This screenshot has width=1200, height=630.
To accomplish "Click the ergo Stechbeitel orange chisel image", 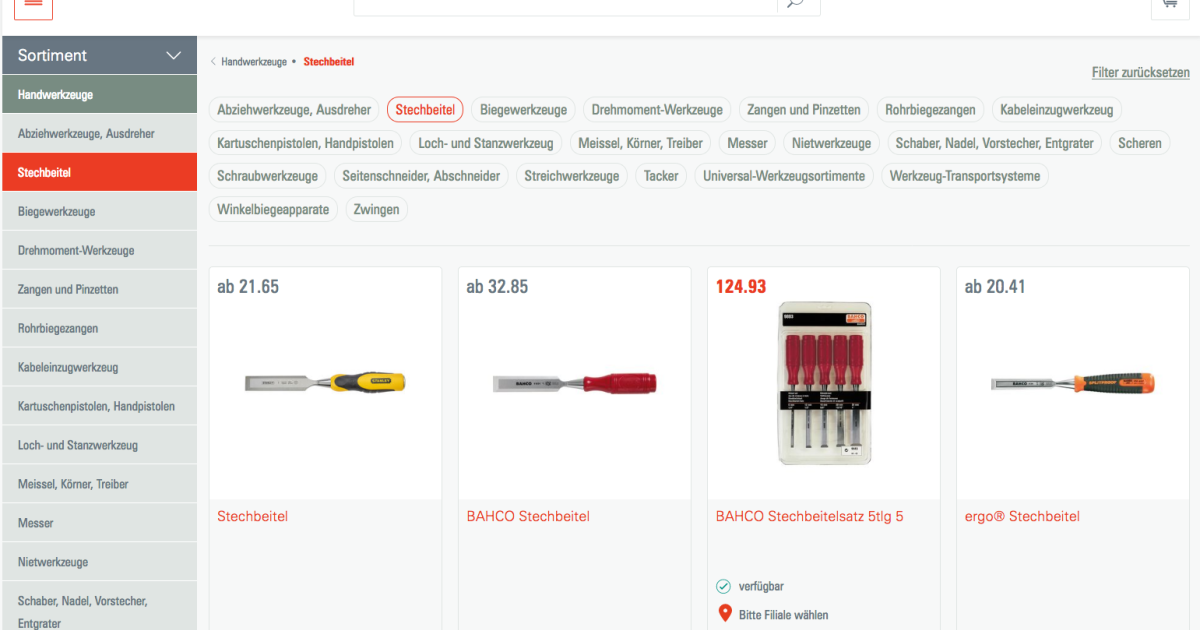I will [1073, 382].
